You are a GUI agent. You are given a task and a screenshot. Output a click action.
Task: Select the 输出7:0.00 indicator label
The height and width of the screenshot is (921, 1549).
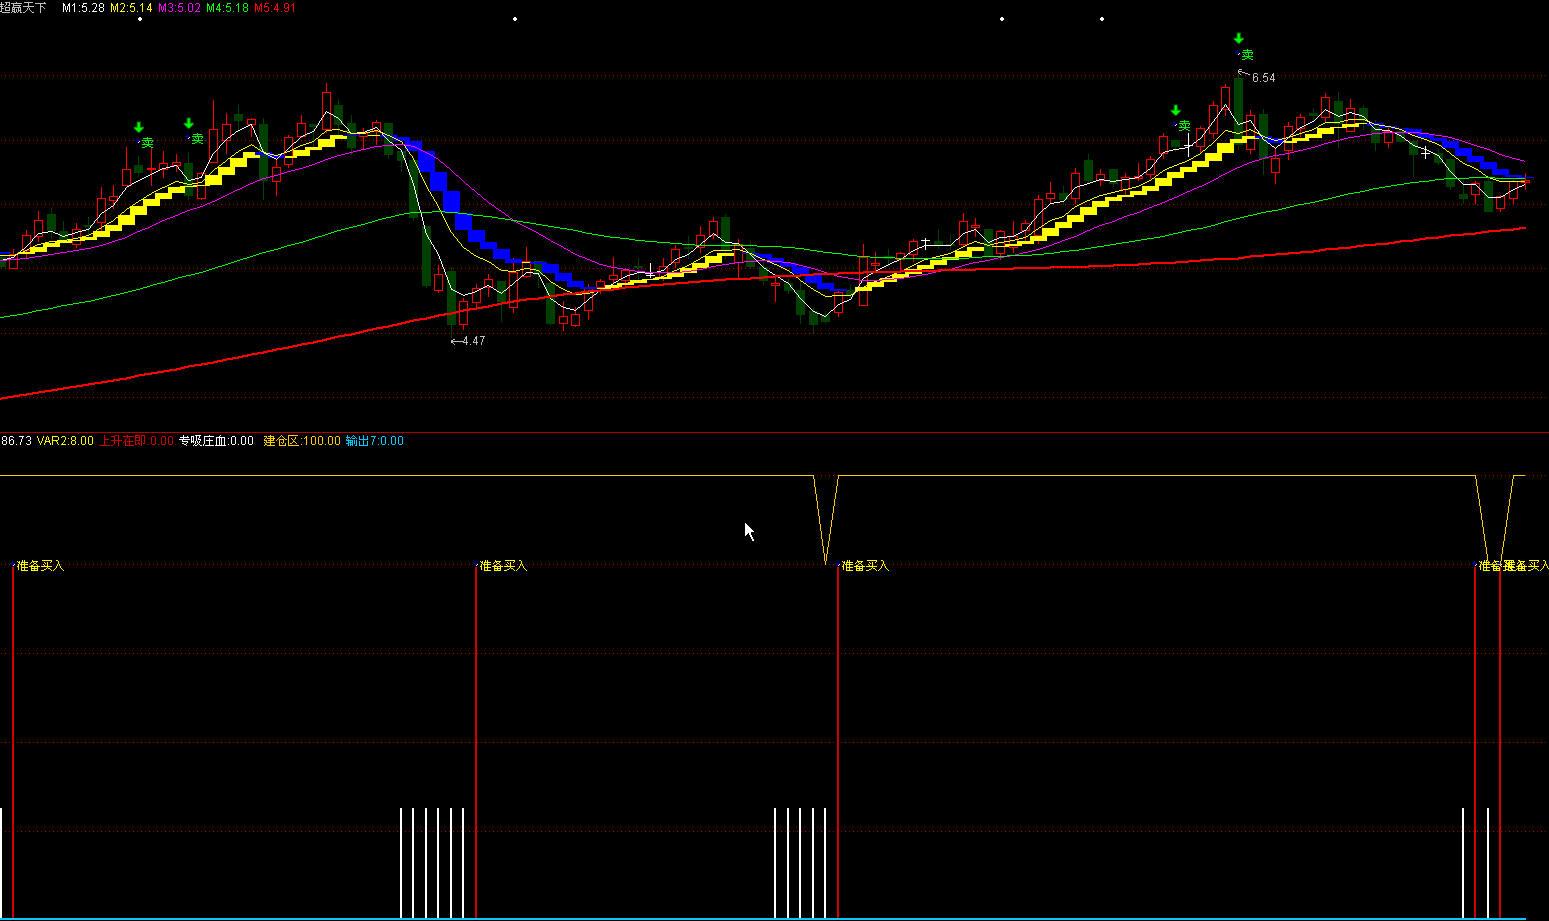pos(375,441)
